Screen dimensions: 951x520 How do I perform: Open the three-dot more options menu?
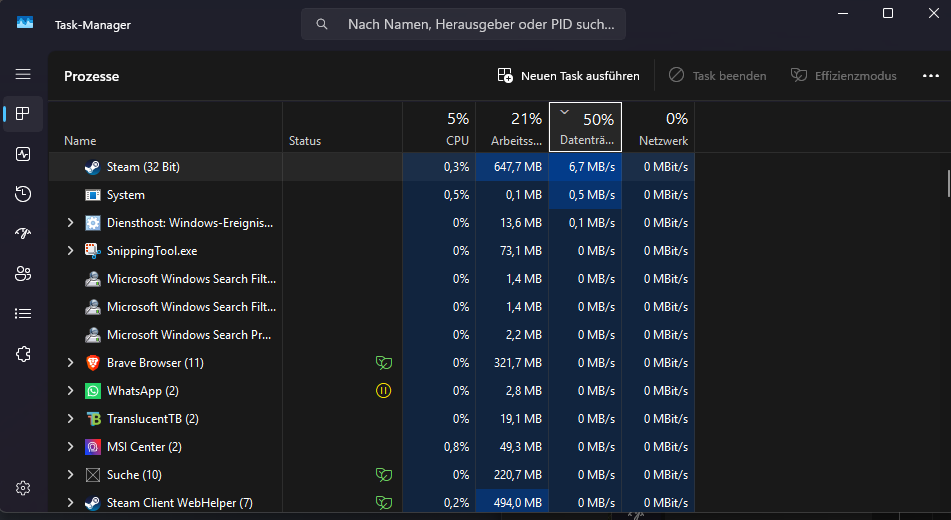[930, 76]
